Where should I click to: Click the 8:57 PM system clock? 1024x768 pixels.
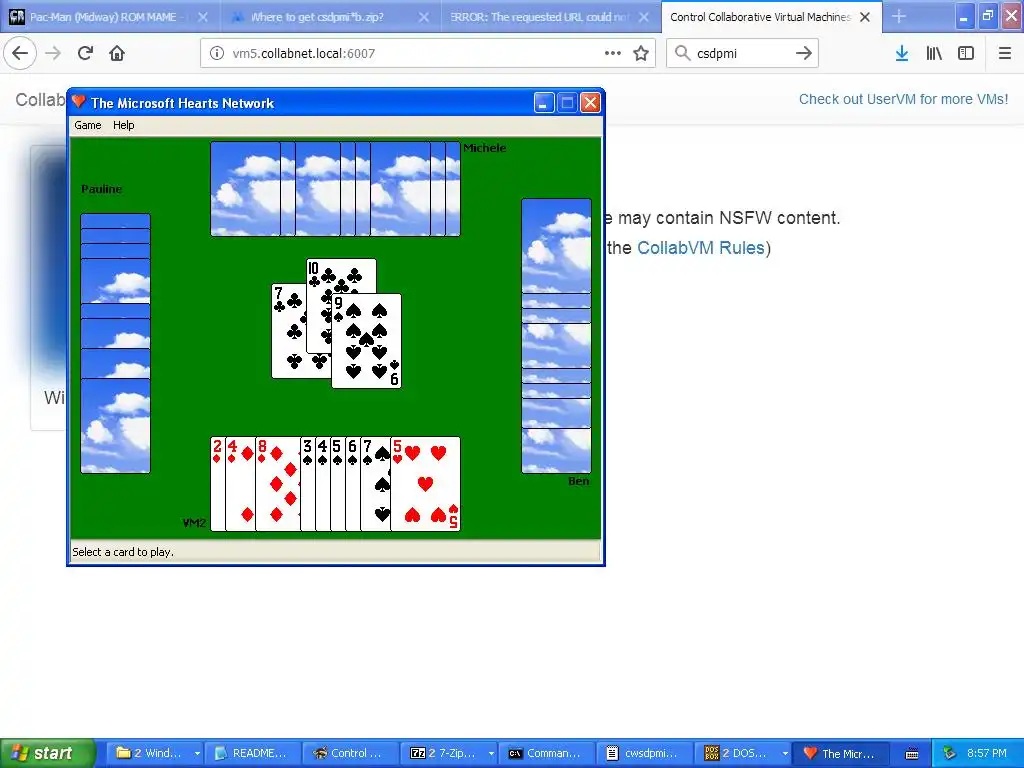(x=987, y=754)
